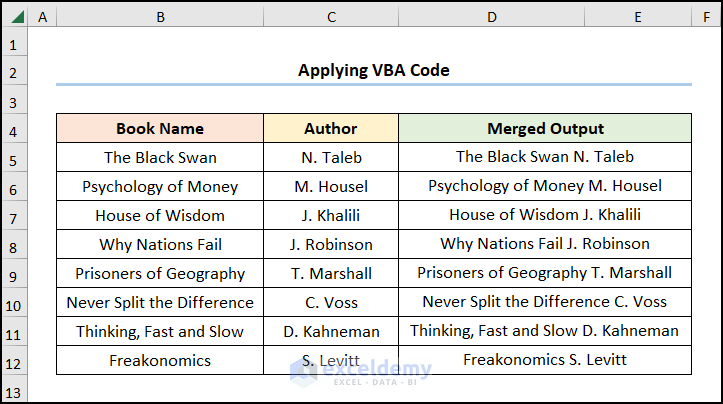Select the cell 'T. Marshall'
Viewport: 723px width, 404px height.
(x=331, y=274)
